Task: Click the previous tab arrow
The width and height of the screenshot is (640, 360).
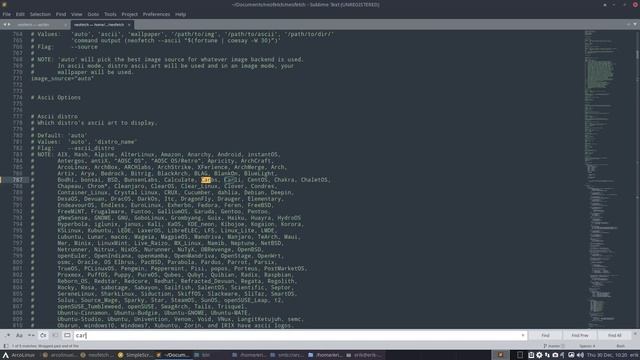Action: [4, 24]
